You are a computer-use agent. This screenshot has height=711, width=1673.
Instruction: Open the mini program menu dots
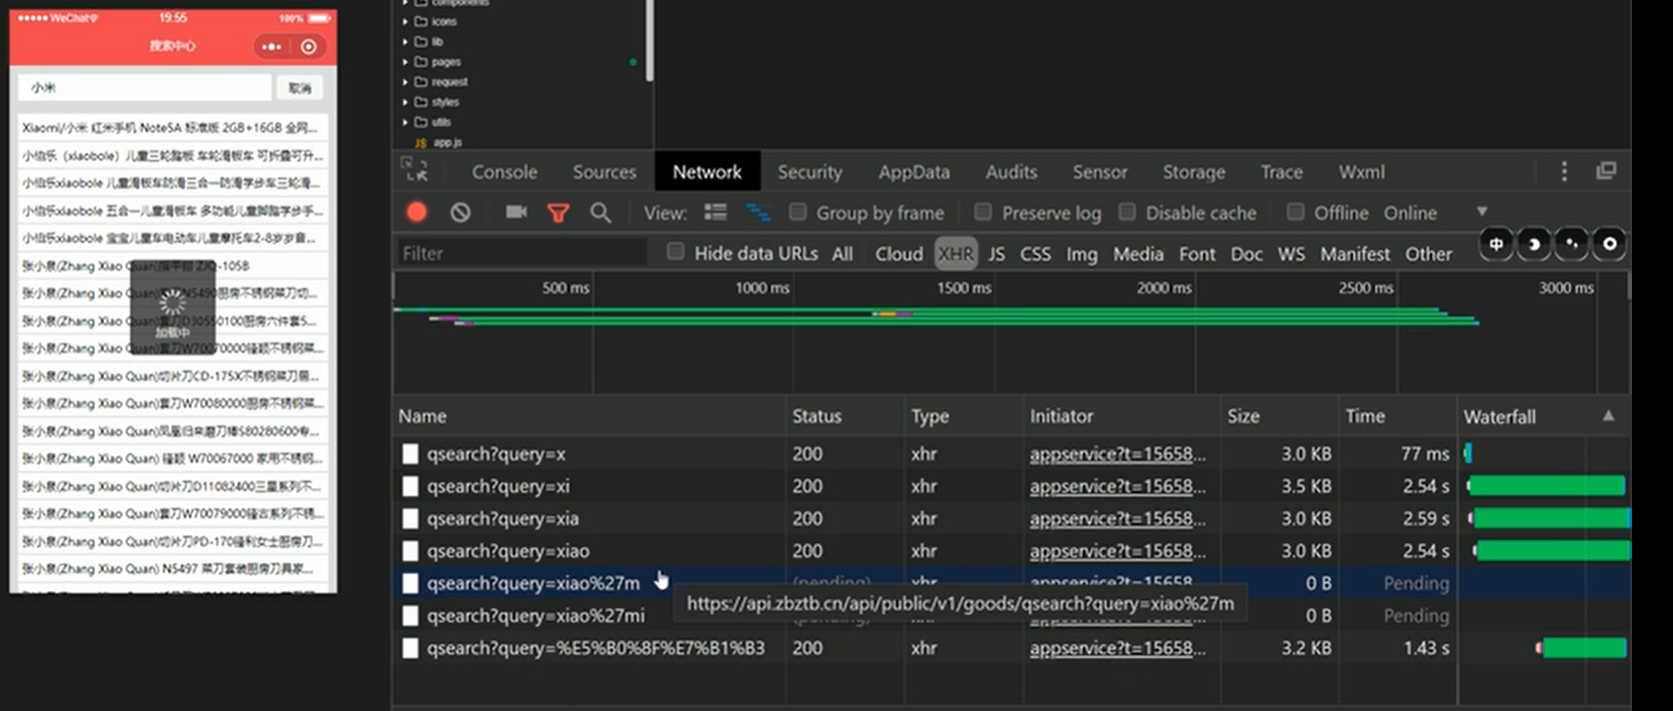tap(271, 46)
